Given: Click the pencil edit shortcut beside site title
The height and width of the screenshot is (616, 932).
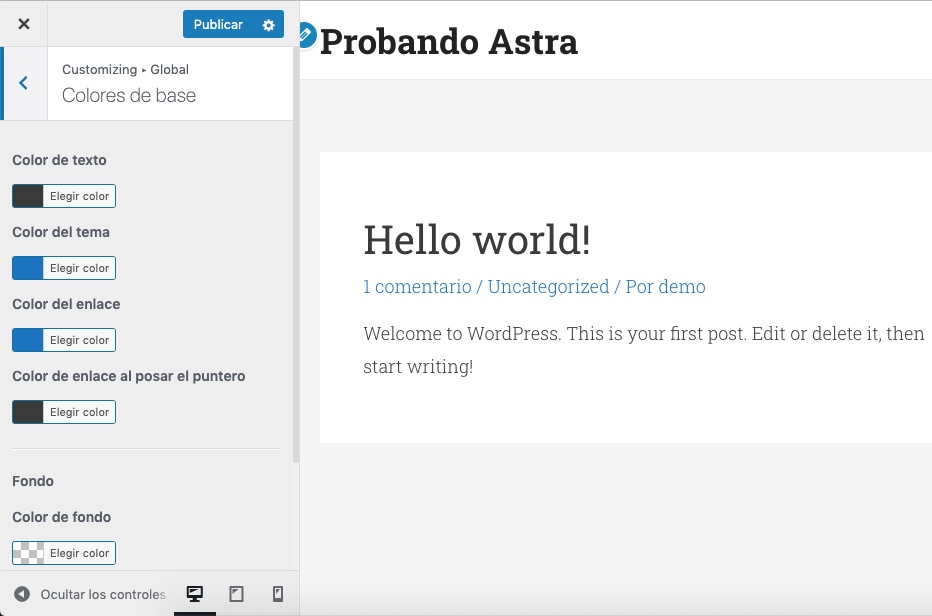Looking at the screenshot, I should click(x=304, y=35).
